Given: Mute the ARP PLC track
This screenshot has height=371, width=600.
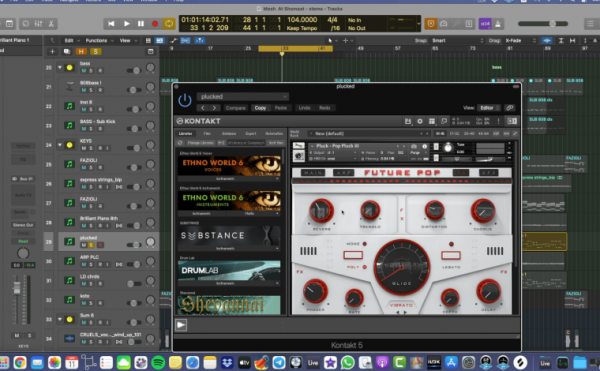Looking at the screenshot, I should (84, 264).
